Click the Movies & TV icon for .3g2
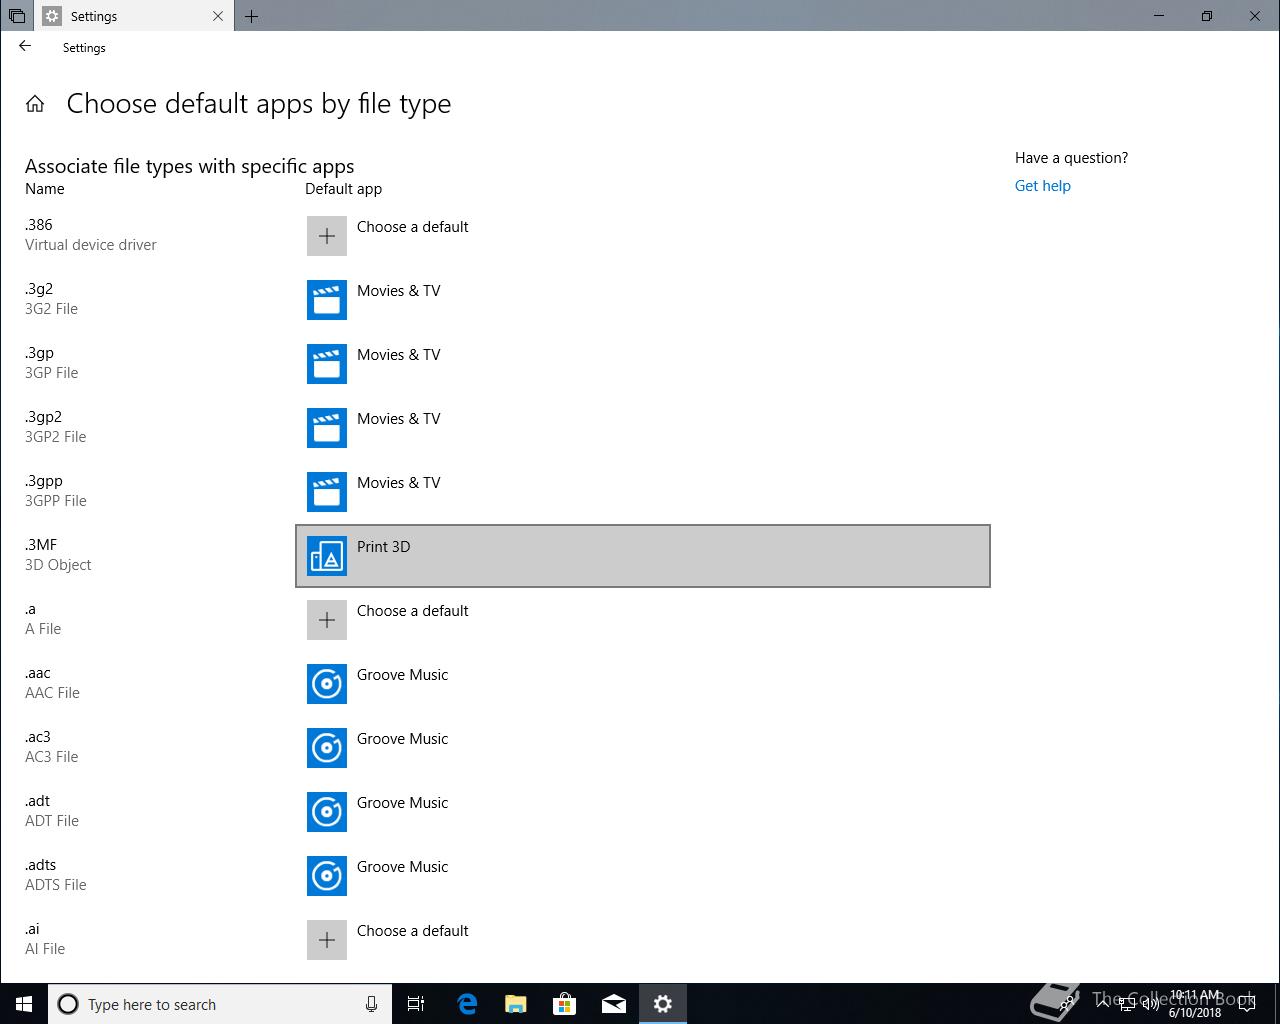The height and width of the screenshot is (1024, 1280). click(x=326, y=300)
